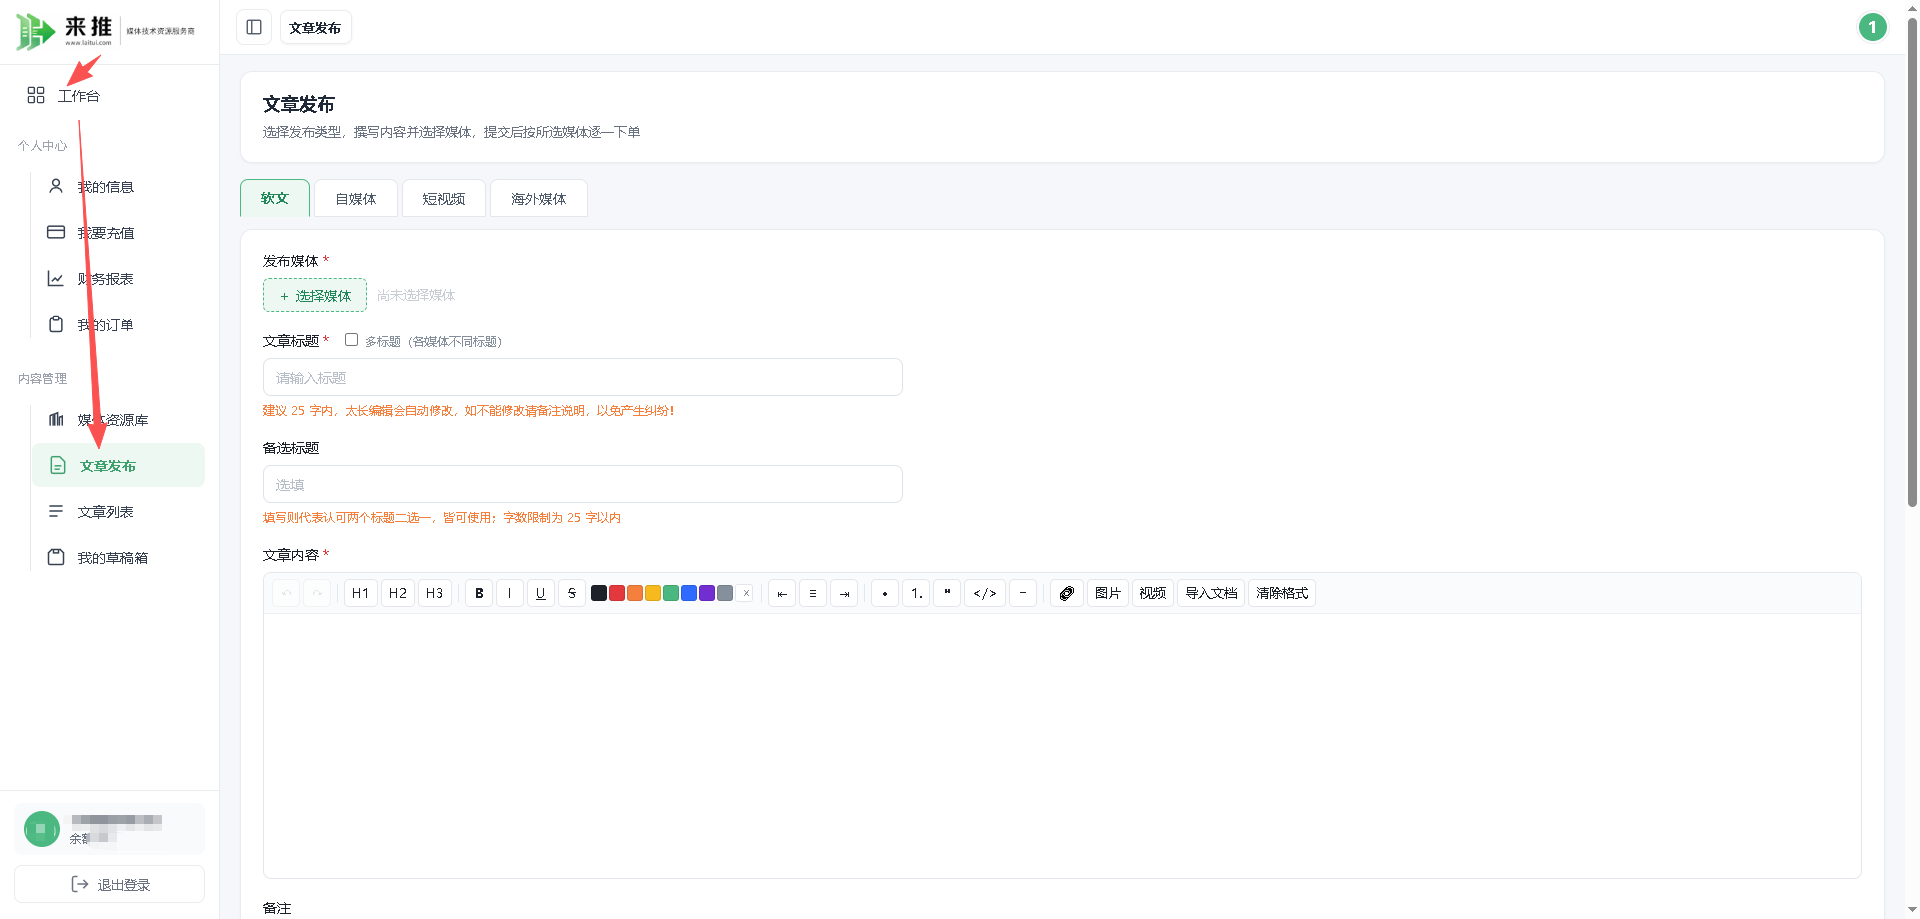Image resolution: width=1920 pixels, height=919 pixels.
Task: Focus the 备选标题 input field
Action: [x=583, y=484]
